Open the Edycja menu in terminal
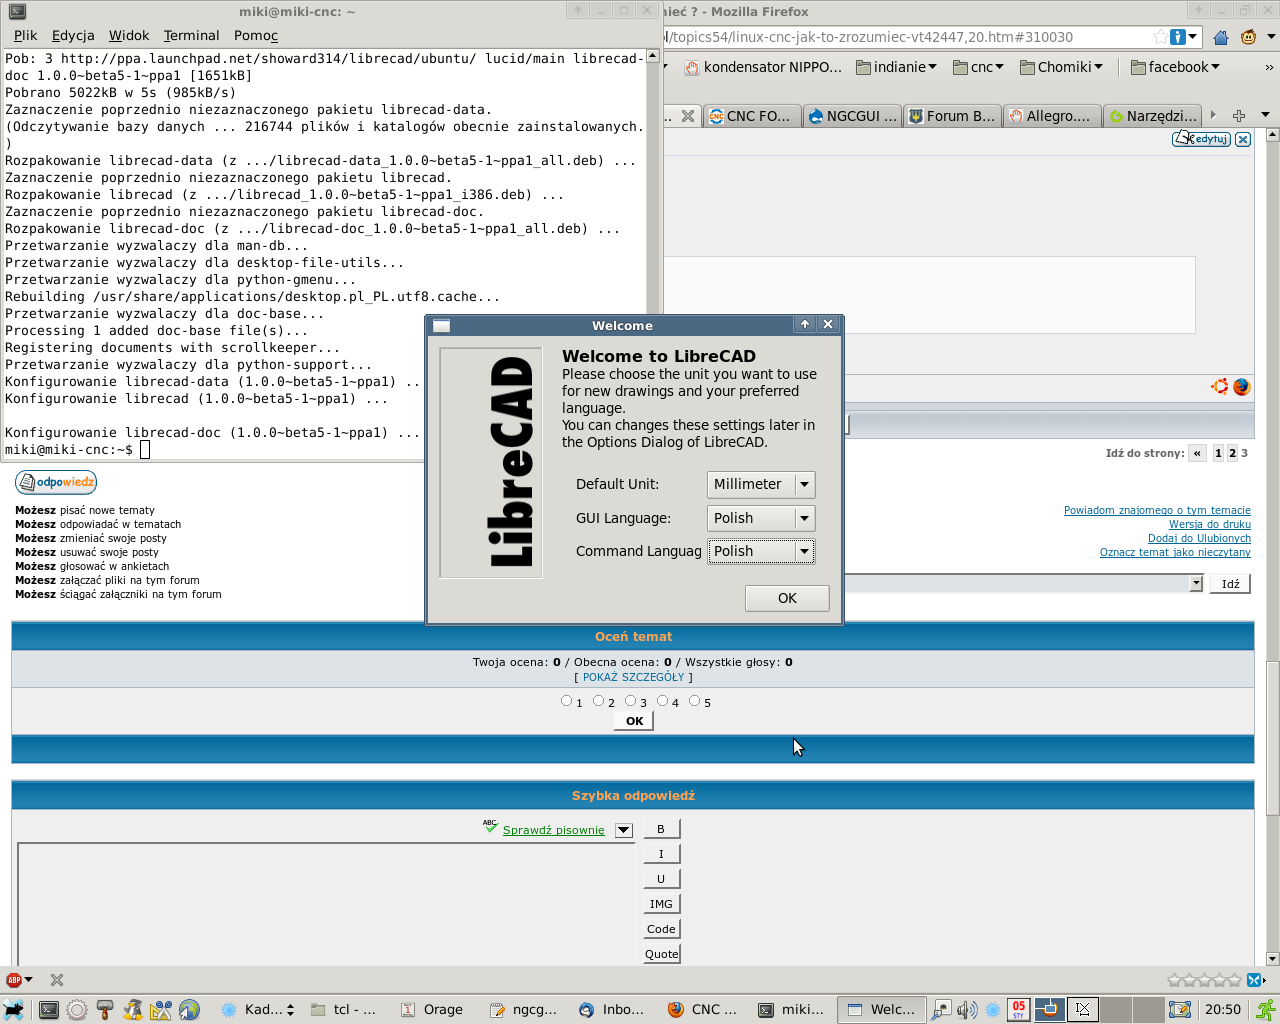 coord(73,35)
